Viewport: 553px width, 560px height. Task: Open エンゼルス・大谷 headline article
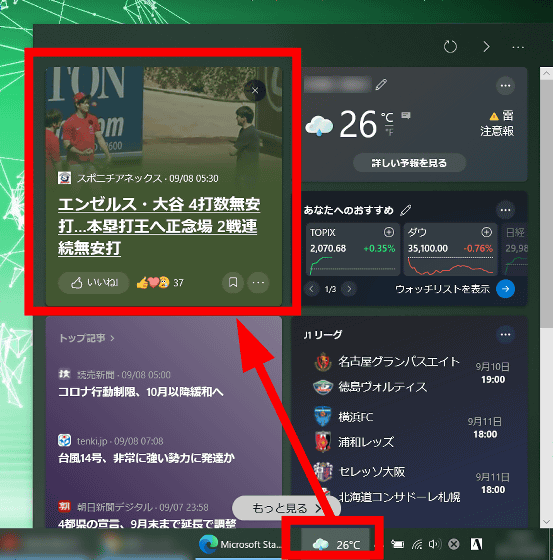tap(159, 226)
